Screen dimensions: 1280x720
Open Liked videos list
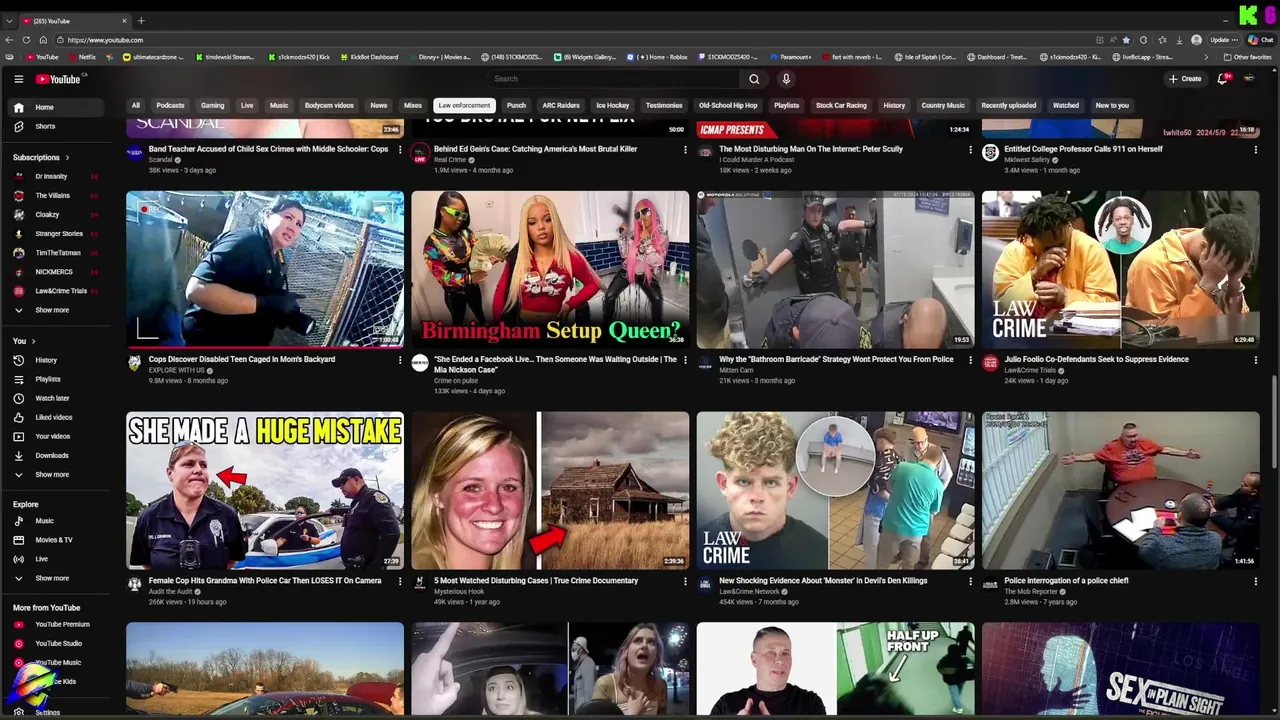pyautogui.click(x=54, y=417)
